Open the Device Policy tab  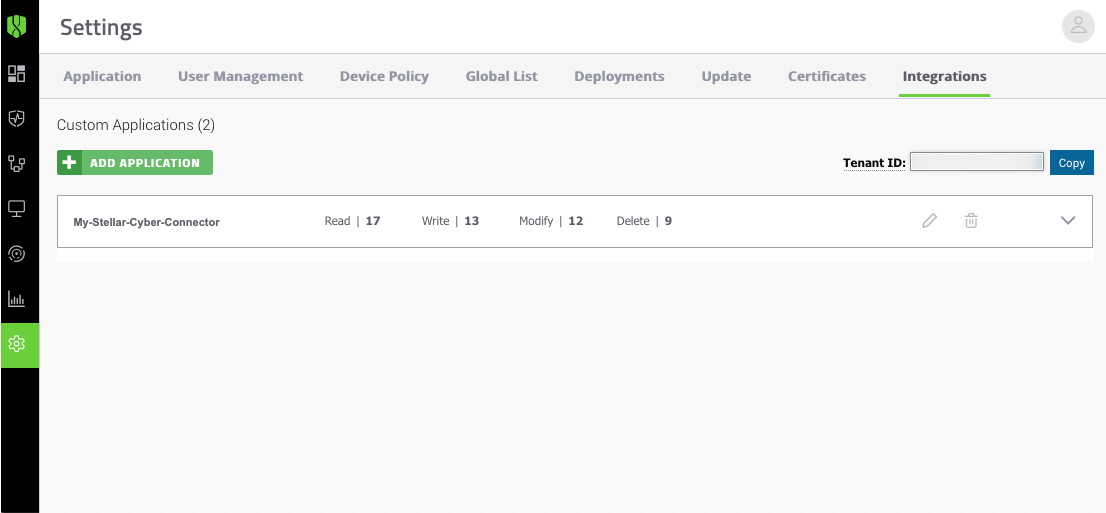coord(384,76)
